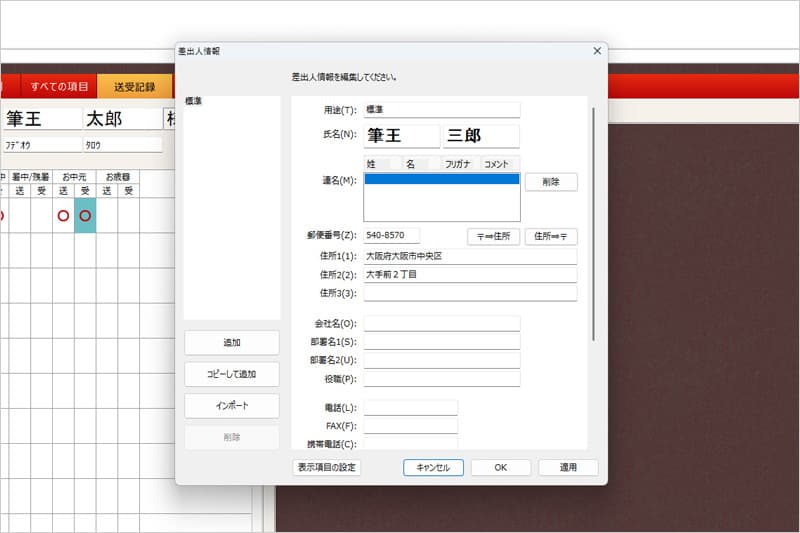Click the 住所⇒〒 conversion button
Viewport: 800px width, 533px height.
(x=551, y=237)
